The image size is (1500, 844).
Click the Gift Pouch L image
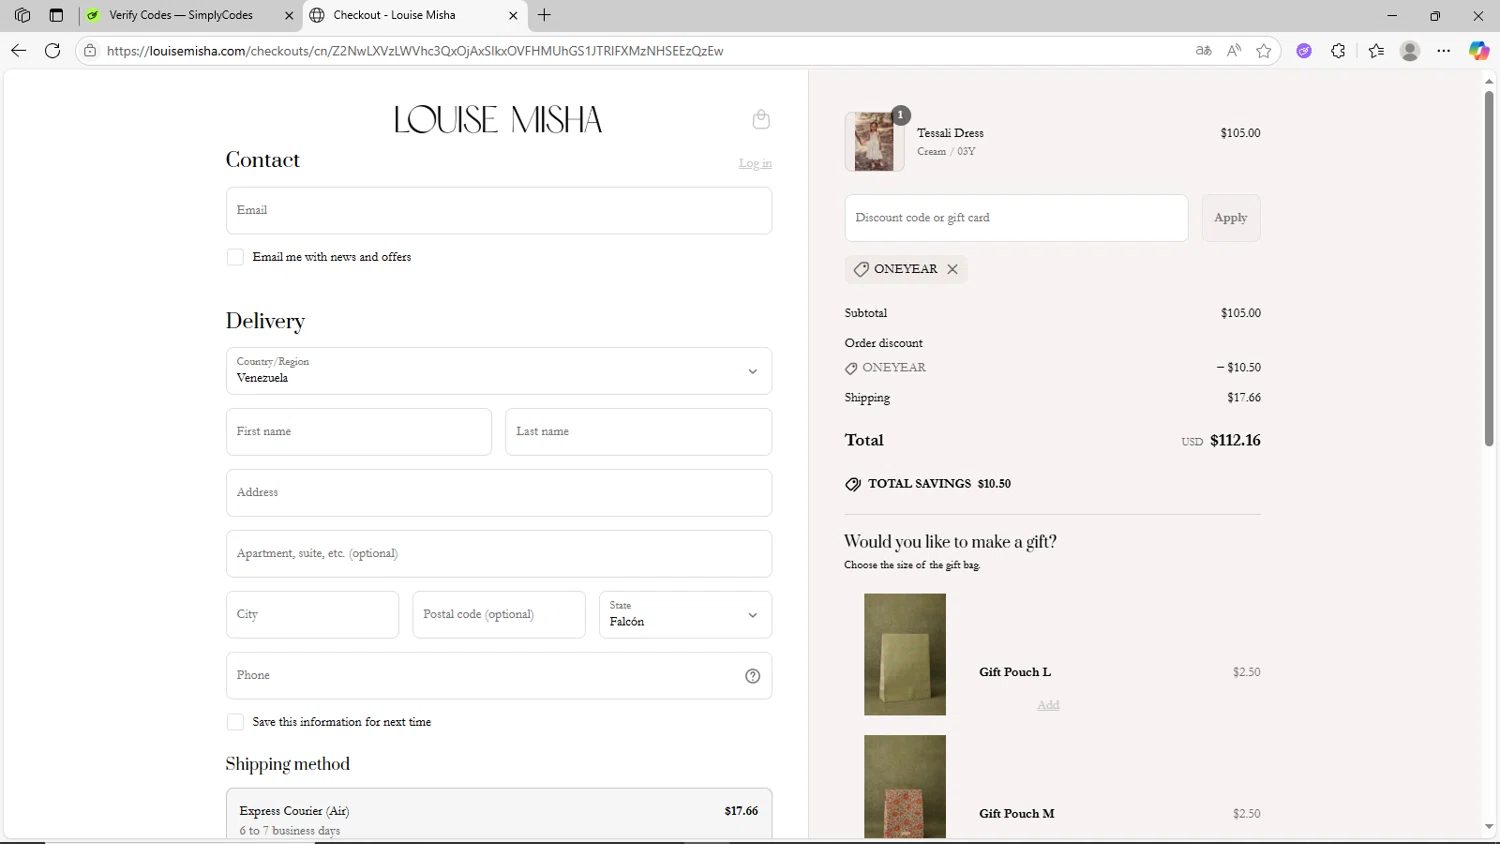[905, 655]
